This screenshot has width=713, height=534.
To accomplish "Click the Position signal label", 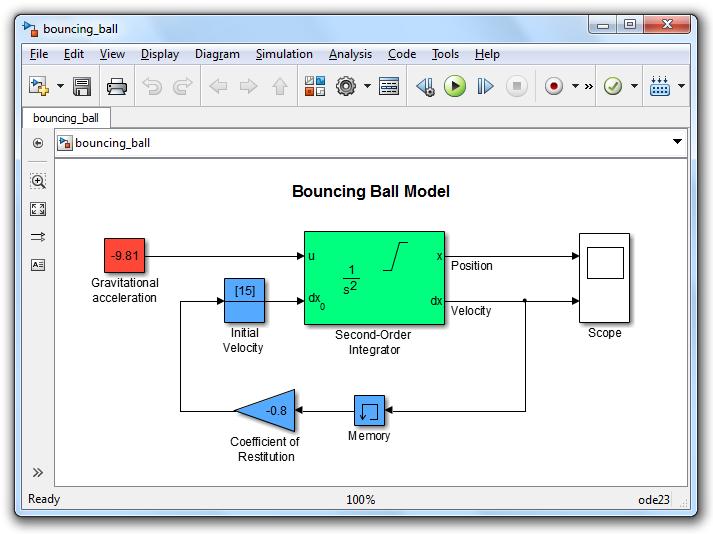I will click(472, 266).
